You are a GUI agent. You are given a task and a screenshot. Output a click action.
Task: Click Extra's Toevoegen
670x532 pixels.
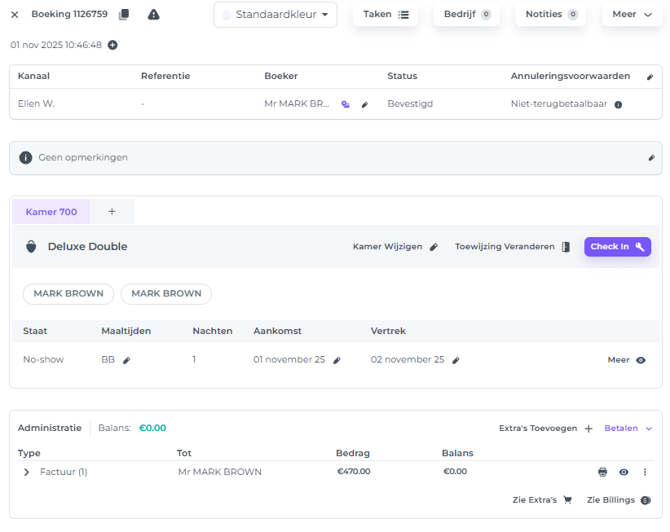coord(546,428)
